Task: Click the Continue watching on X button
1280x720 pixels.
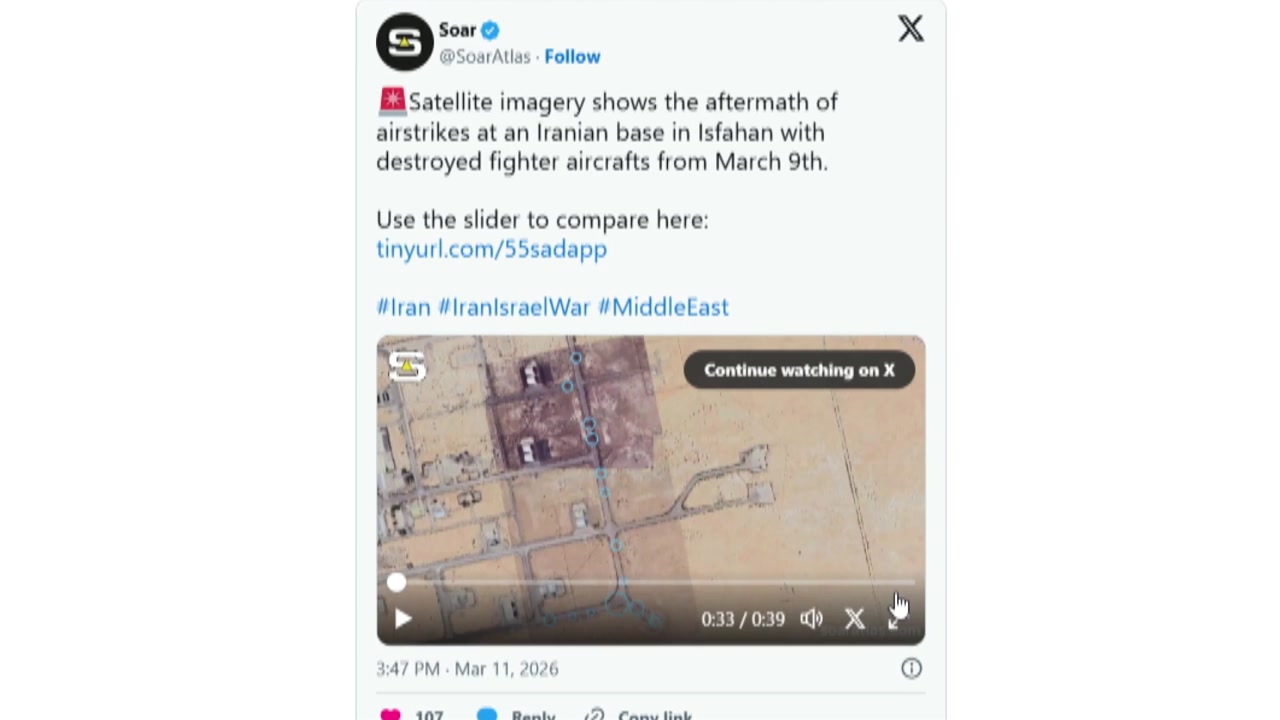Action: pos(798,370)
